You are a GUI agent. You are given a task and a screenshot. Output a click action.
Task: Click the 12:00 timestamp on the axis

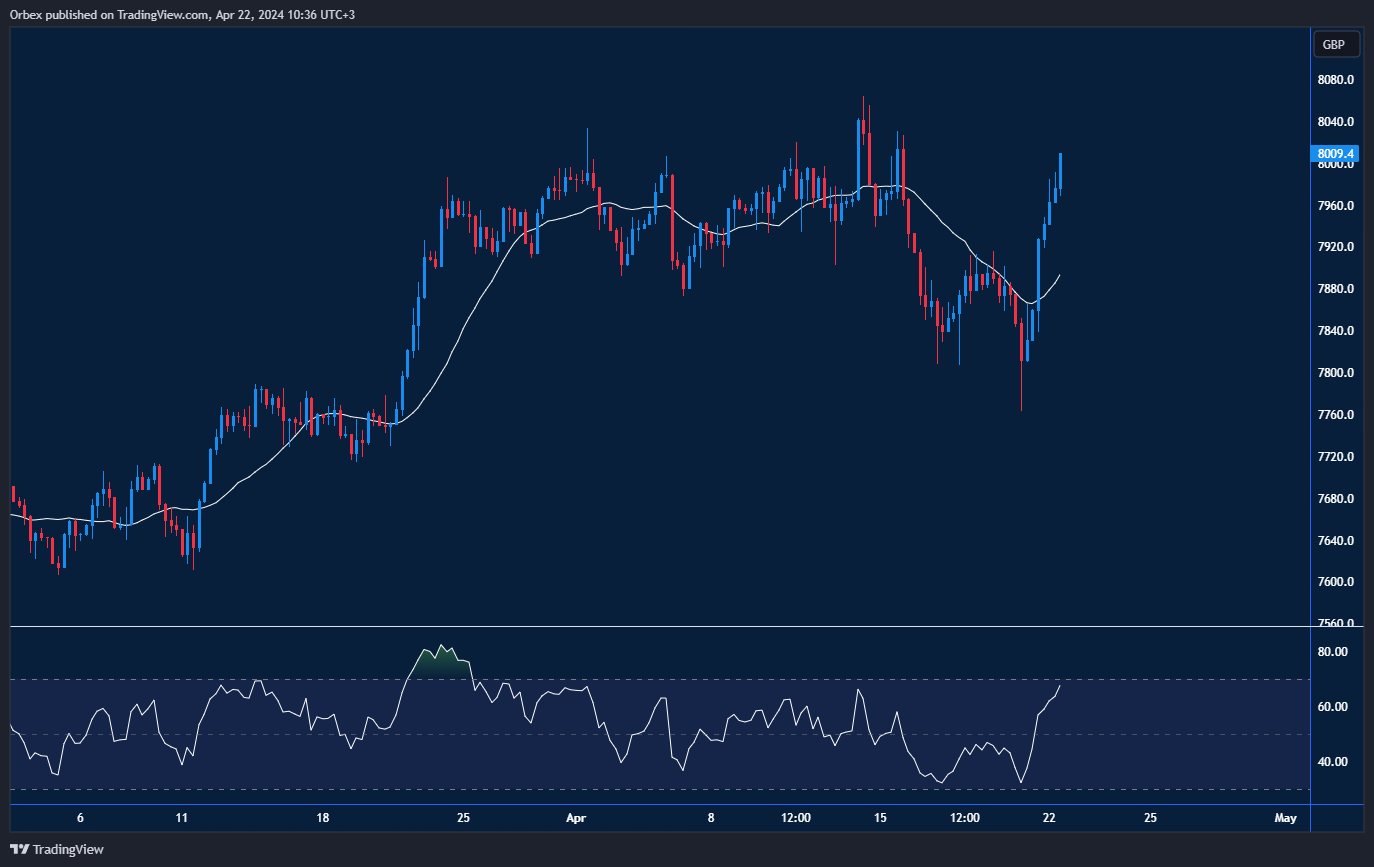(795, 817)
